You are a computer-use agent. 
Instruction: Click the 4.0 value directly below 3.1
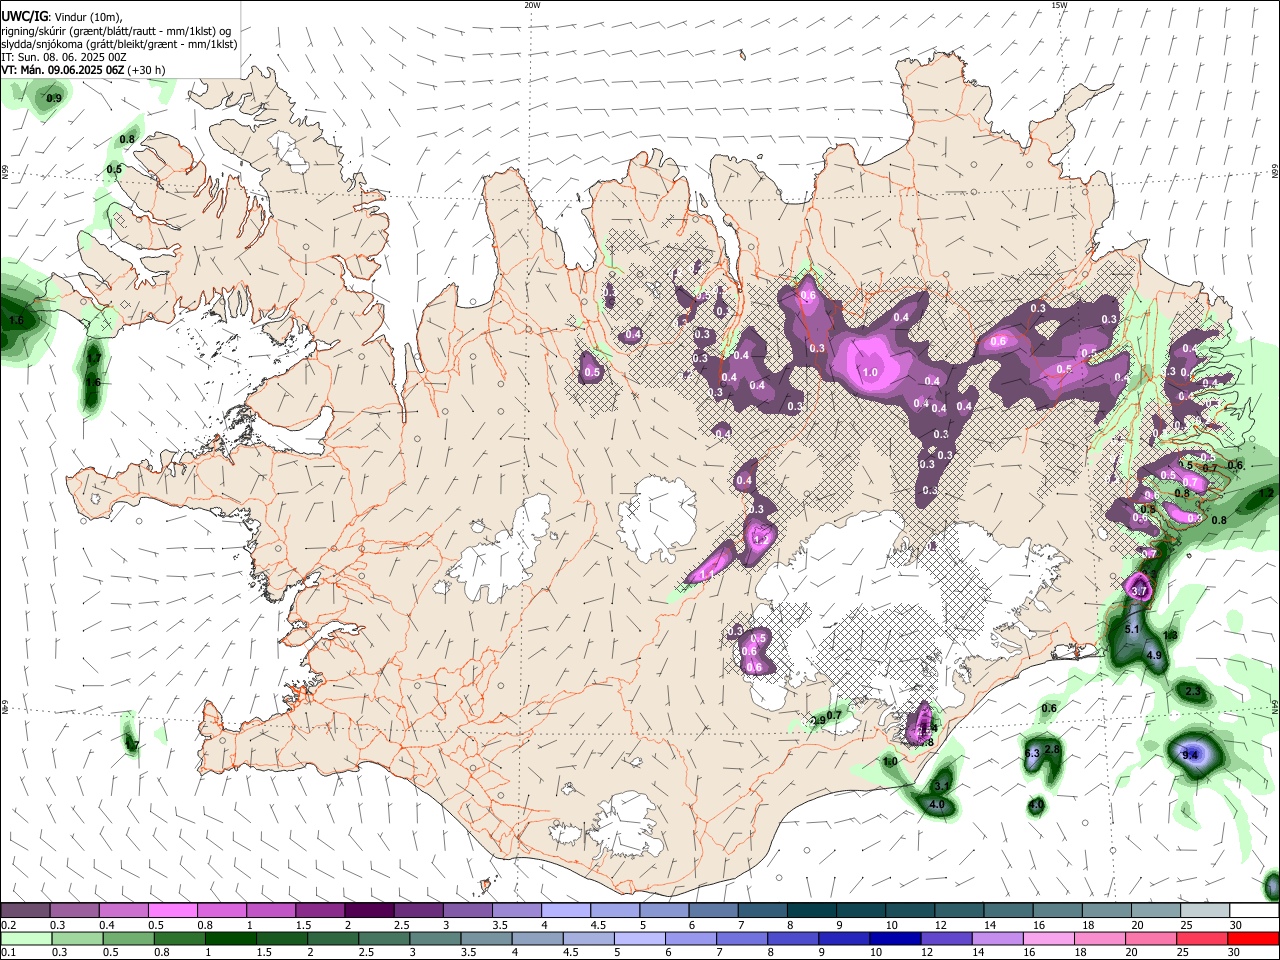coord(937,804)
